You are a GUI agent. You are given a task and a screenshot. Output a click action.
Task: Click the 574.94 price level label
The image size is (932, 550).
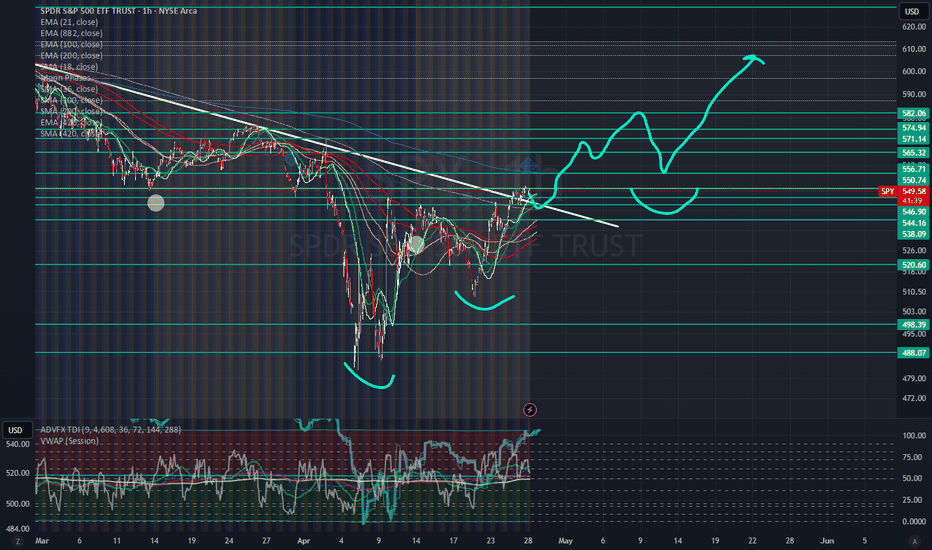(914, 128)
